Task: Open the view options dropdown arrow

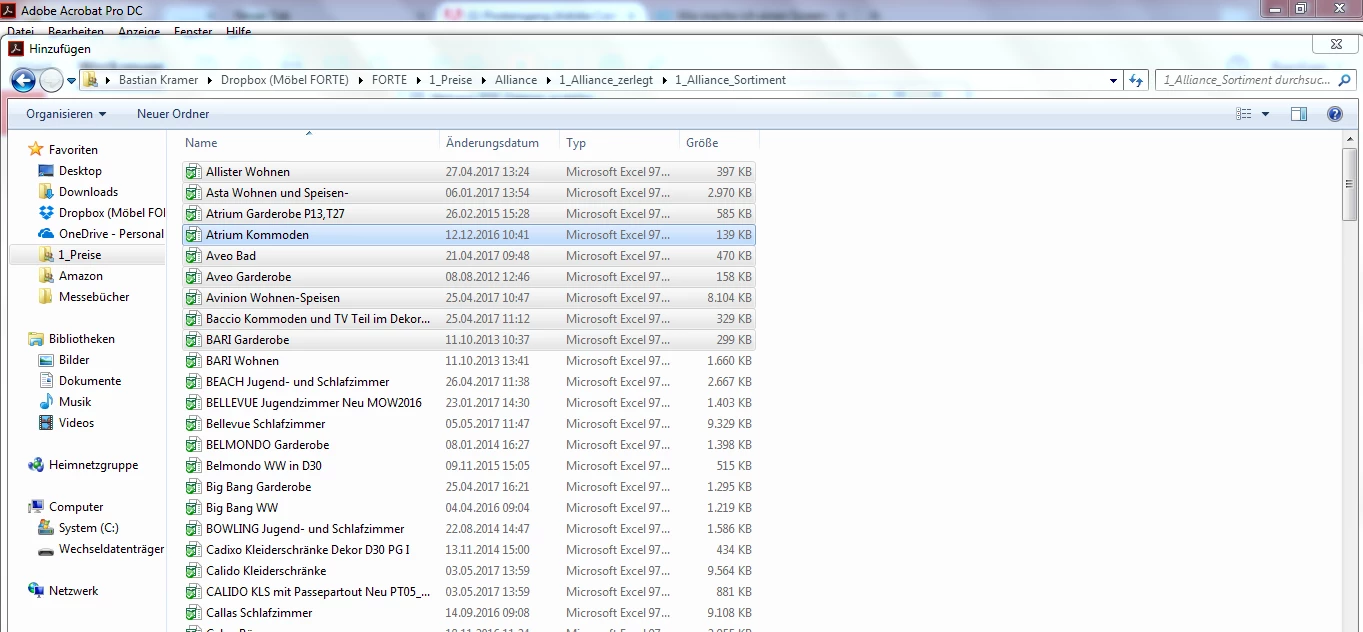Action: 1265,114
